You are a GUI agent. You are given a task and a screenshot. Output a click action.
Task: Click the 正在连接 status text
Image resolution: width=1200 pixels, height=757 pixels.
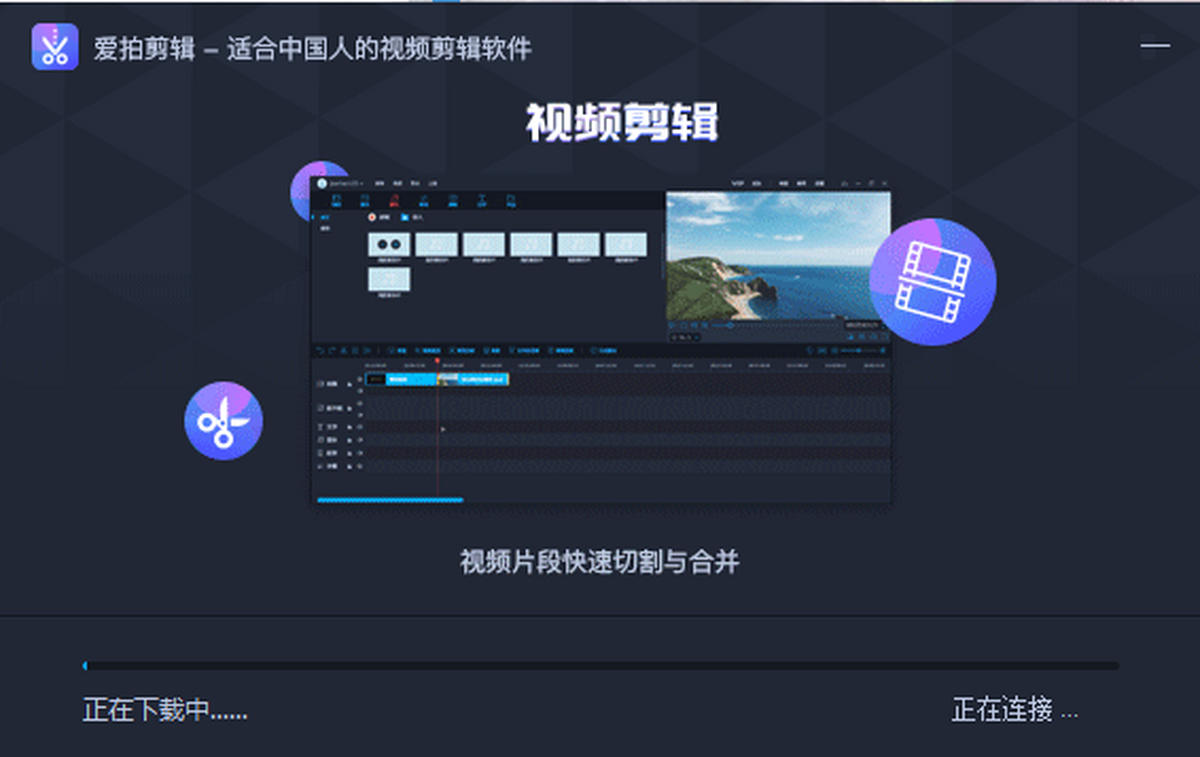pos(1014,711)
